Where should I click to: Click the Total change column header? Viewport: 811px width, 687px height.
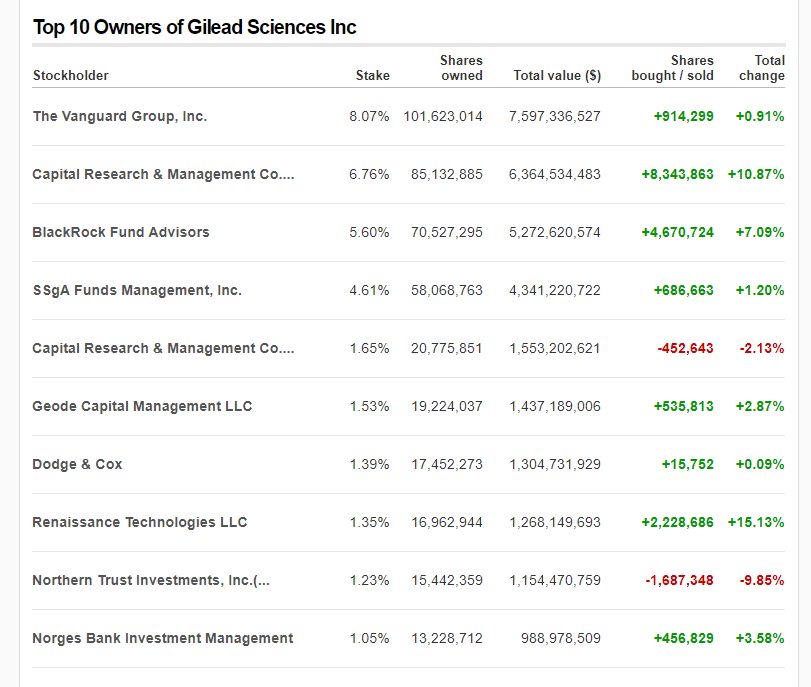pos(761,68)
